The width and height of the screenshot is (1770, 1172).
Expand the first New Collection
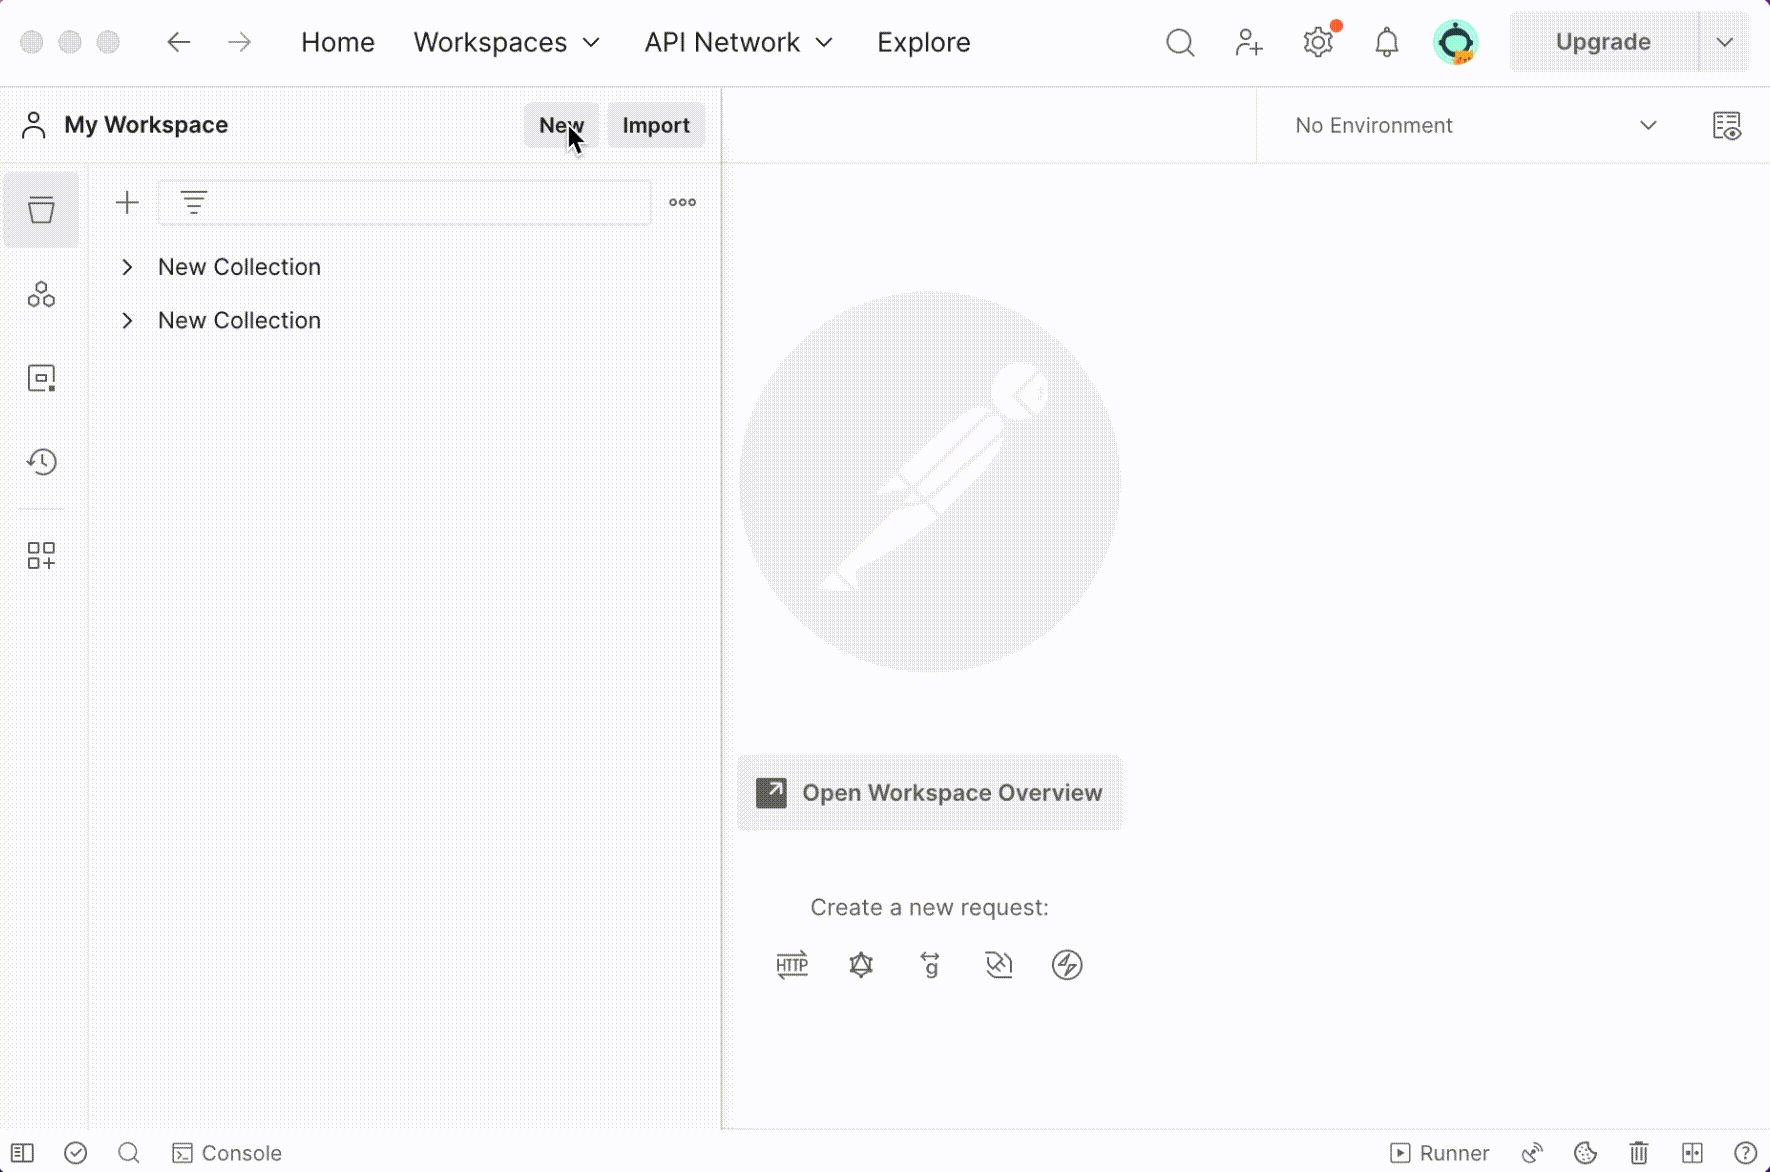[x=127, y=267]
